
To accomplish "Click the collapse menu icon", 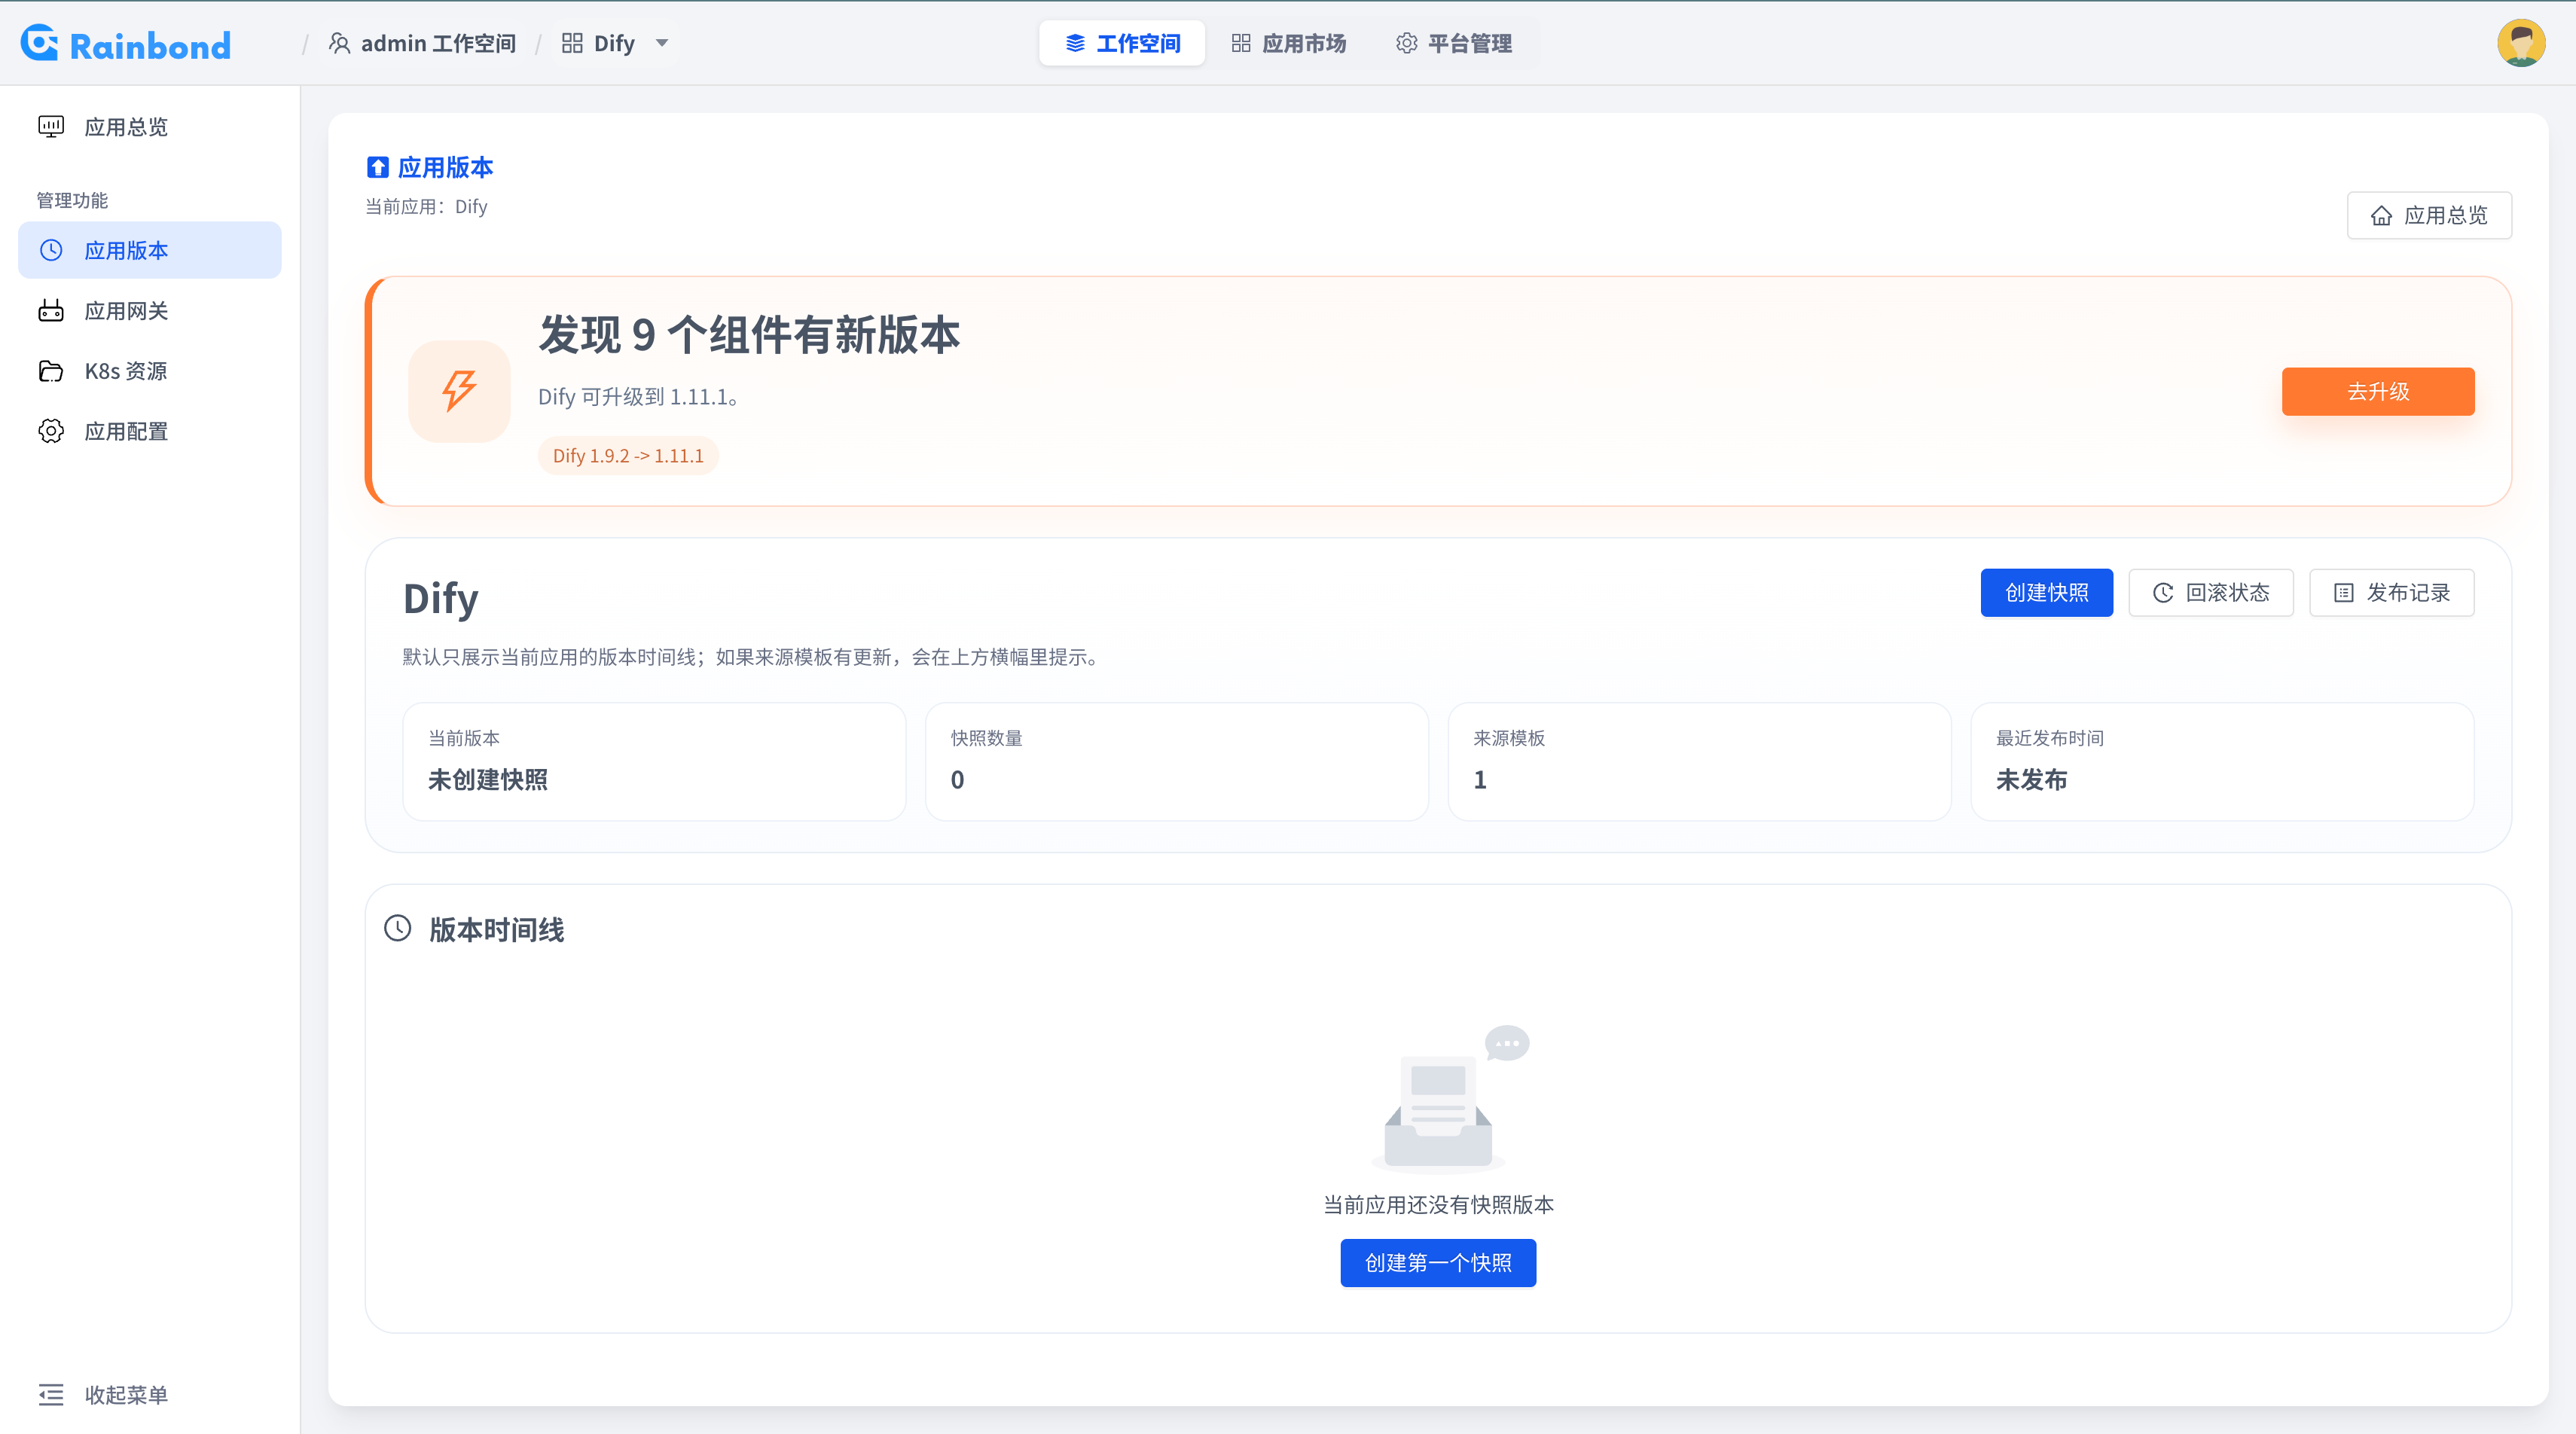I will (51, 1394).
